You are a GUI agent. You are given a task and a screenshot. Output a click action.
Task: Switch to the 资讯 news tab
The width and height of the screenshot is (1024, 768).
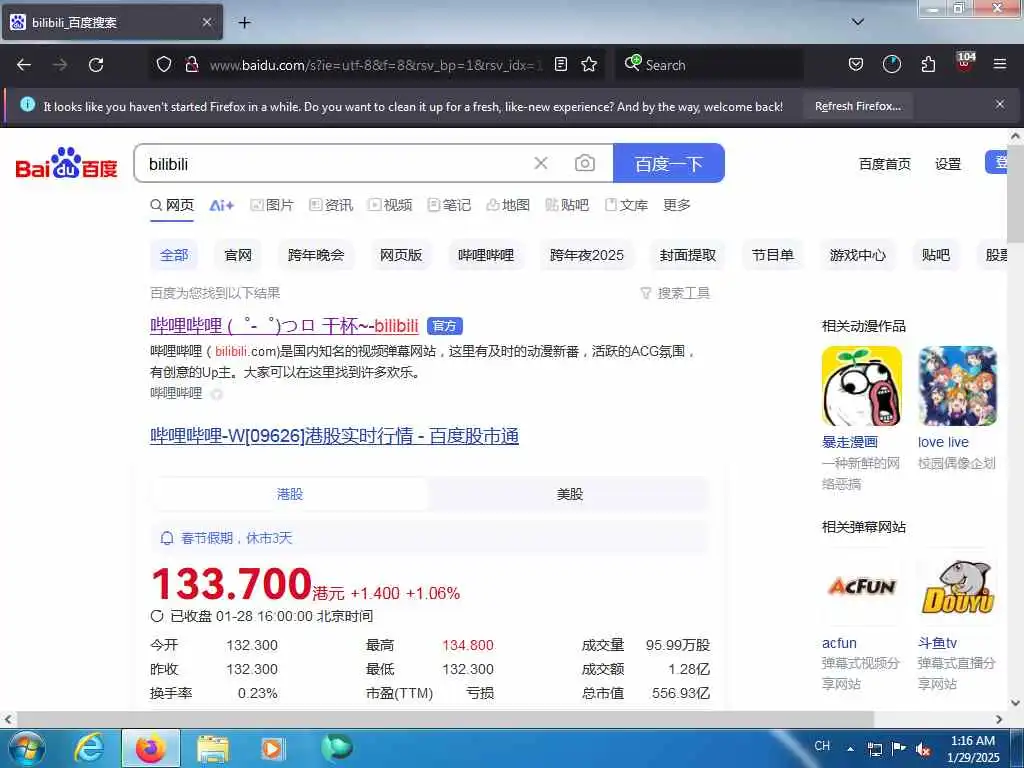[x=331, y=205]
